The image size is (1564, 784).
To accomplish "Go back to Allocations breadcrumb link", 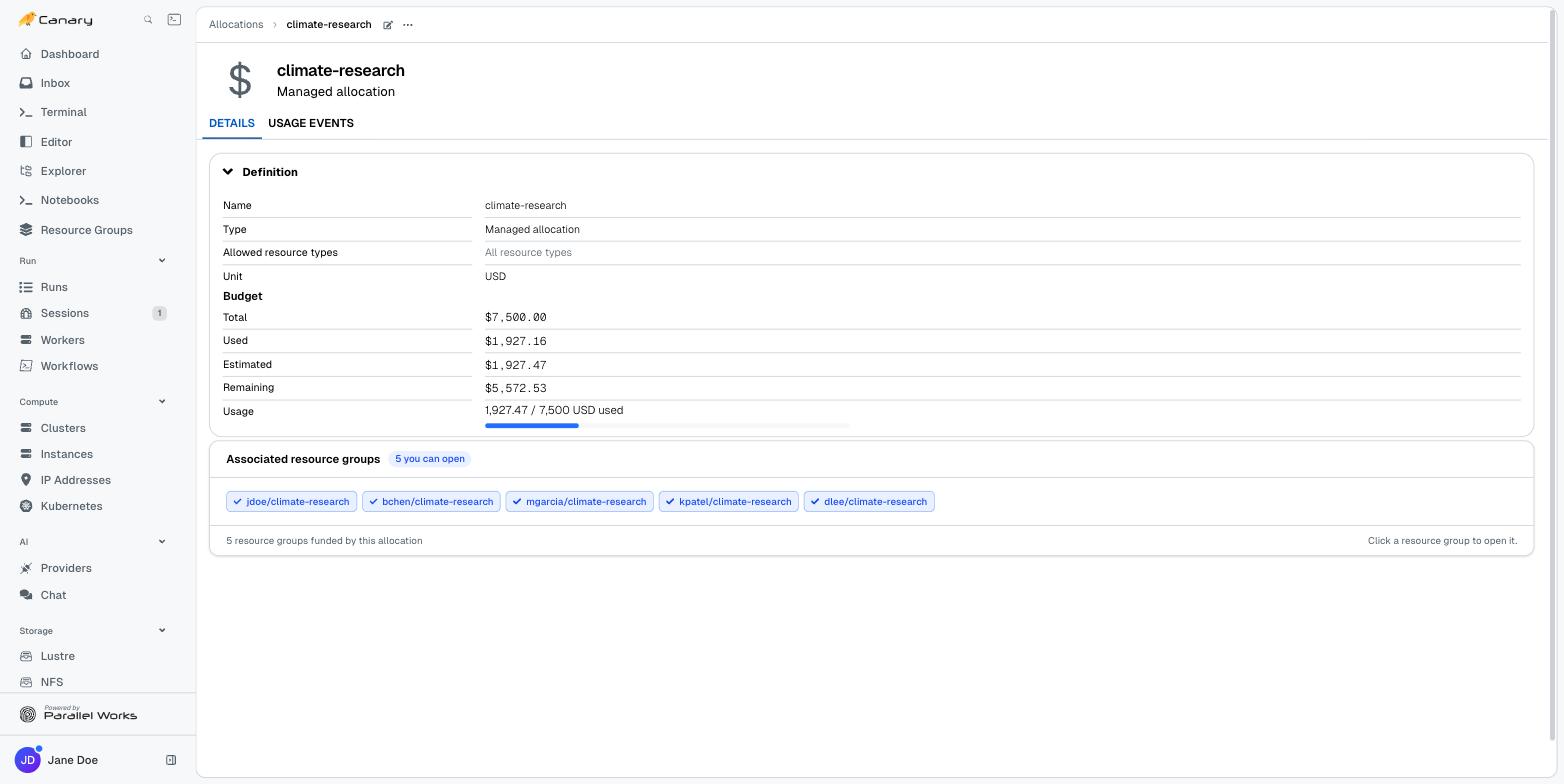I will point(236,25).
